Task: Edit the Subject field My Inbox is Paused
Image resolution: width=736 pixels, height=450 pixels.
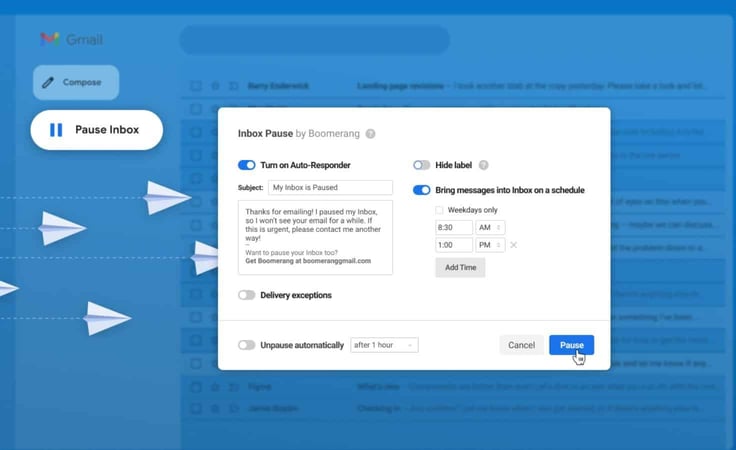Action: 330,188
